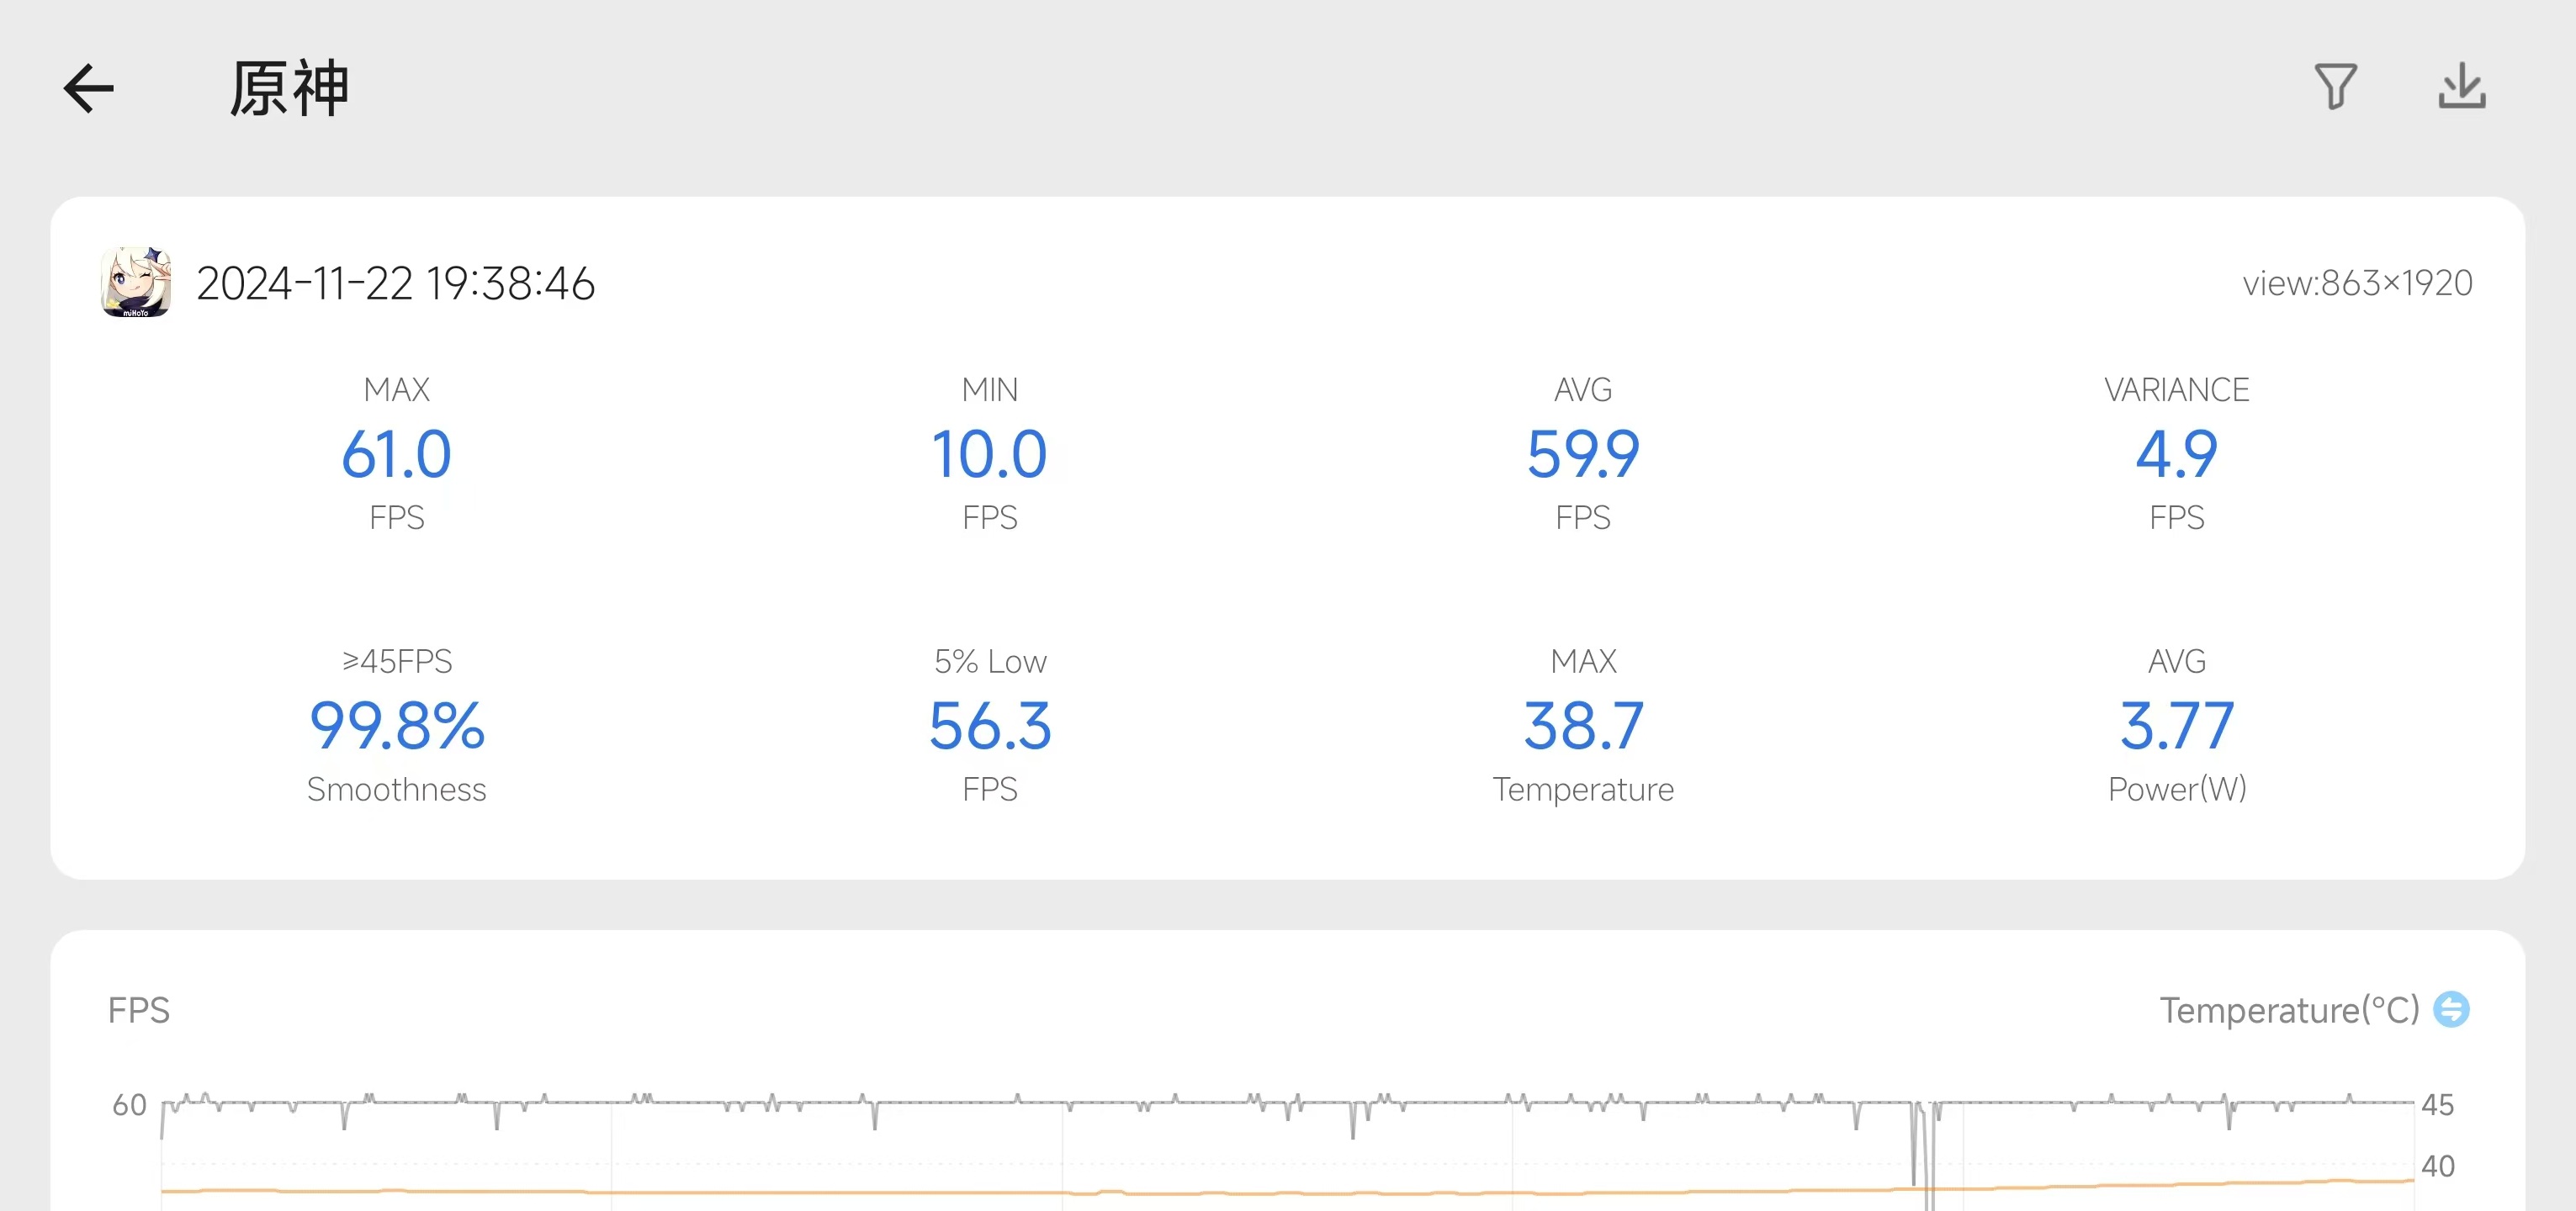The image size is (2576, 1211).
Task: Tap the 5% Low 56.3 FPS stat
Action: point(989,726)
